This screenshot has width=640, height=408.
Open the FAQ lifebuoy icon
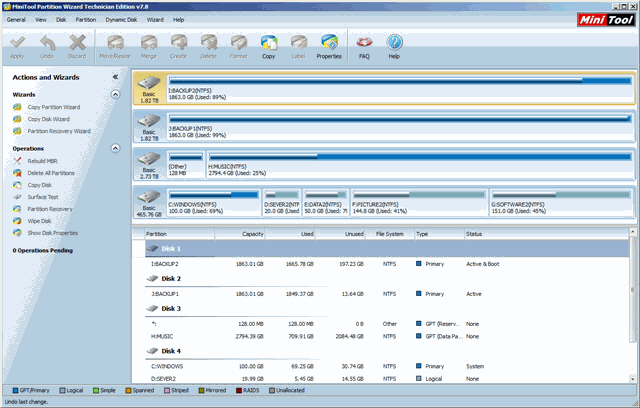(364, 47)
